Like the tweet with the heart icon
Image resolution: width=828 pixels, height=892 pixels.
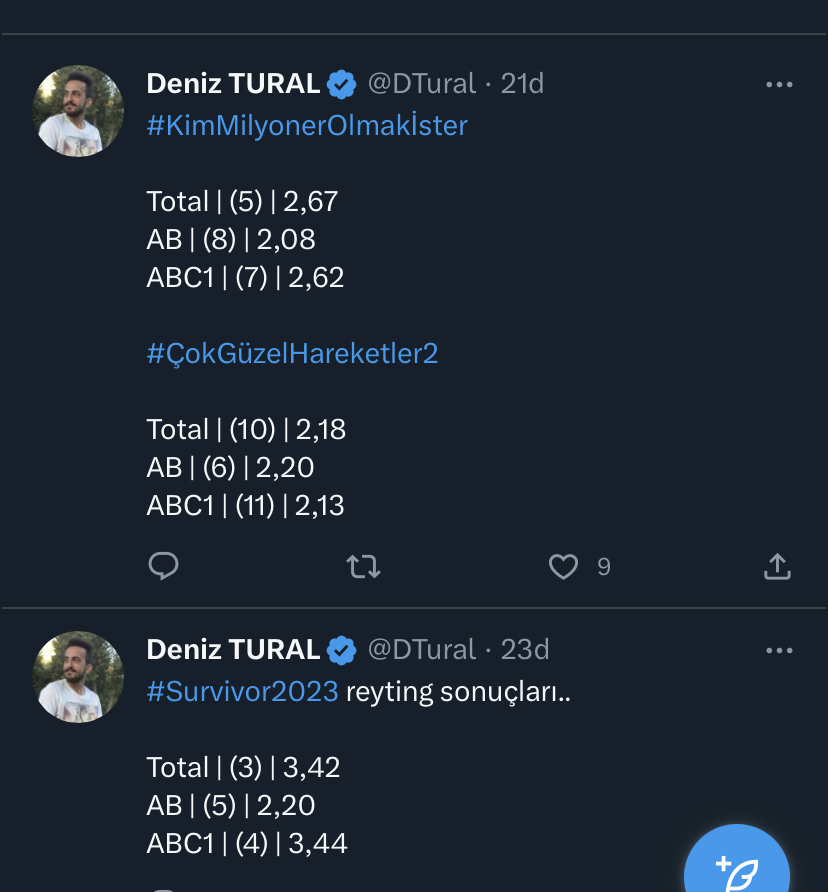tap(564, 567)
